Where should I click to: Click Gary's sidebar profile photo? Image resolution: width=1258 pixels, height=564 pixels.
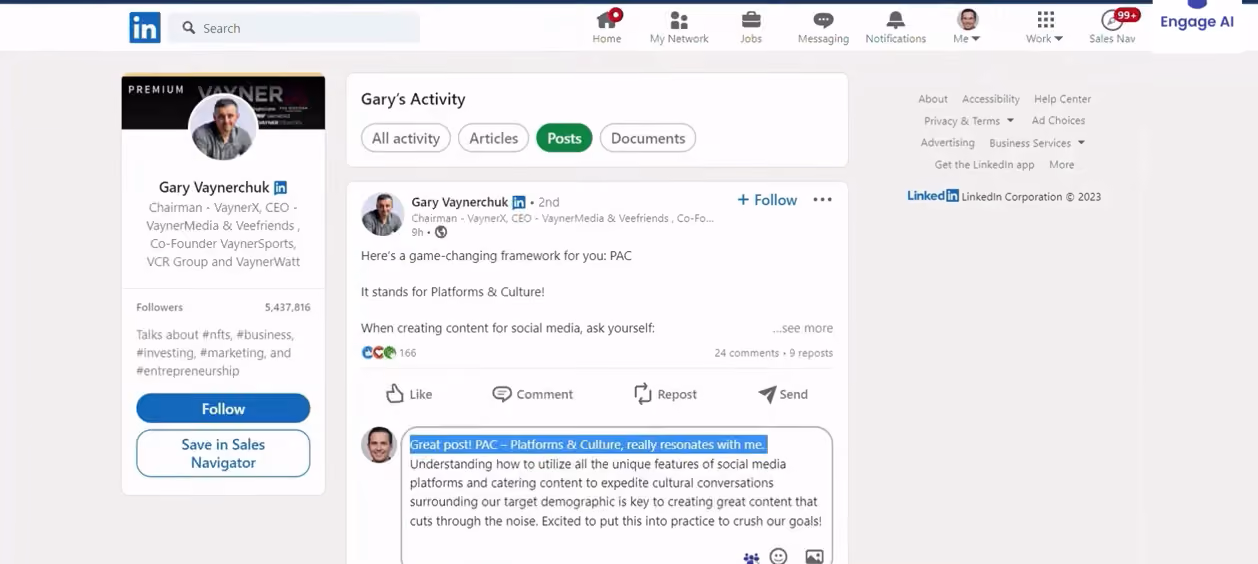[x=223, y=127]
